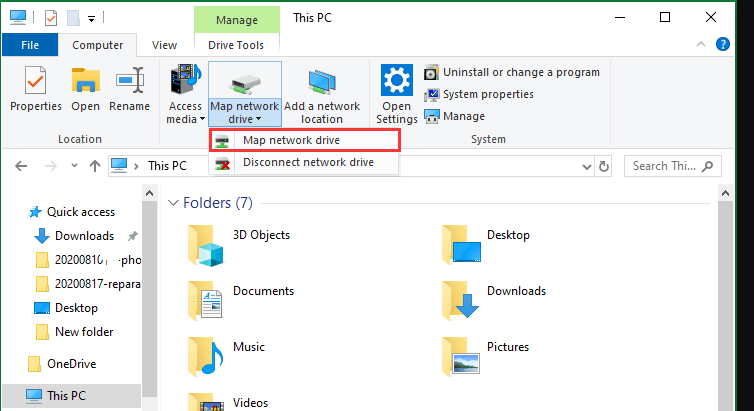Image resolution: width=754 pixels, height=411 pixels.
Task: Click Manage in the System group
Action: [x=454, y=116]
